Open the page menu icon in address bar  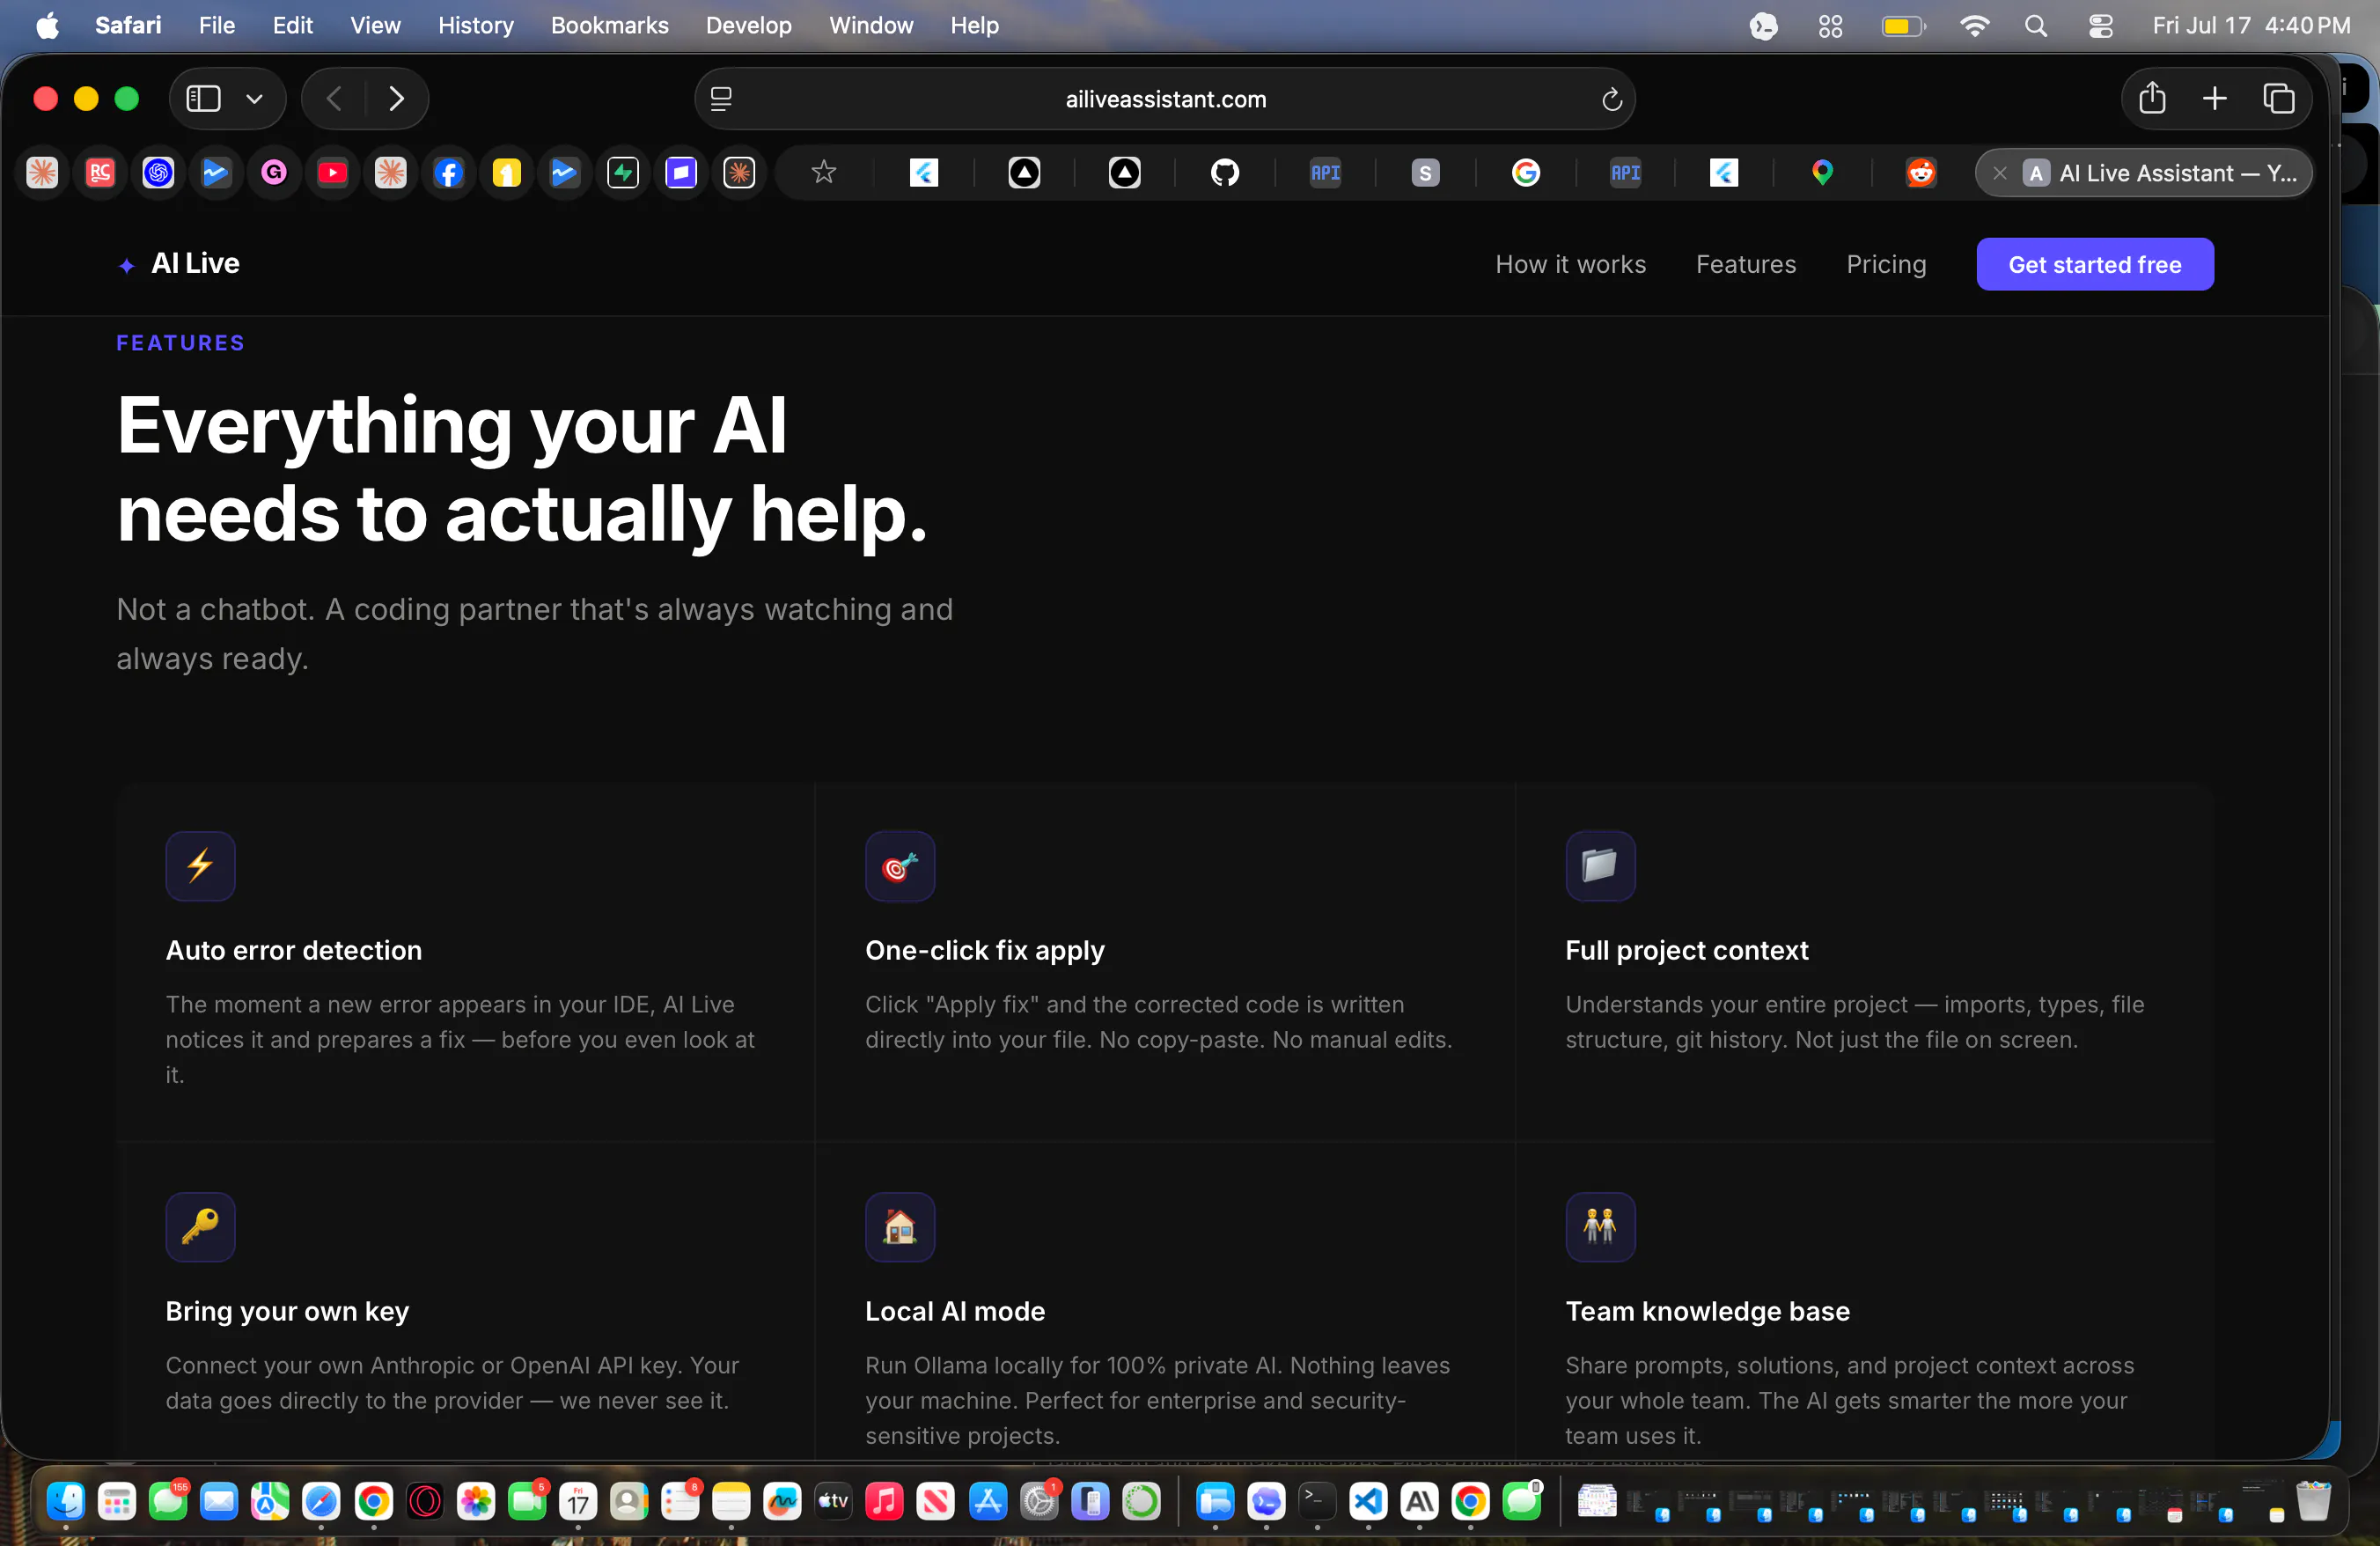[721, 99]
